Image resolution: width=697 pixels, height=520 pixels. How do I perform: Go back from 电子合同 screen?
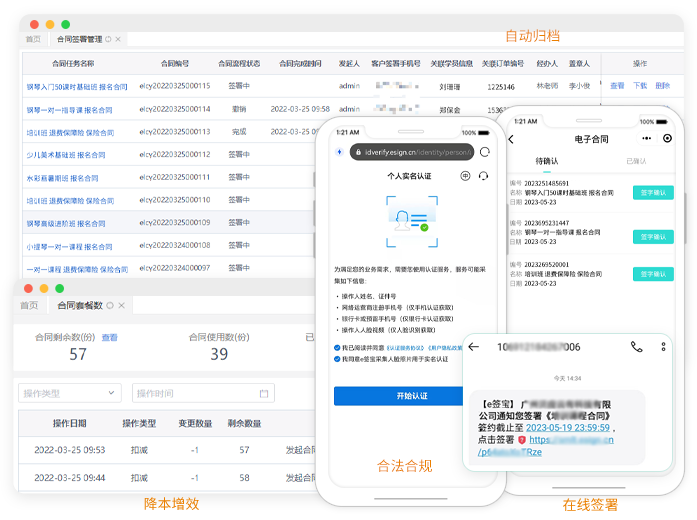pos(513,139)
